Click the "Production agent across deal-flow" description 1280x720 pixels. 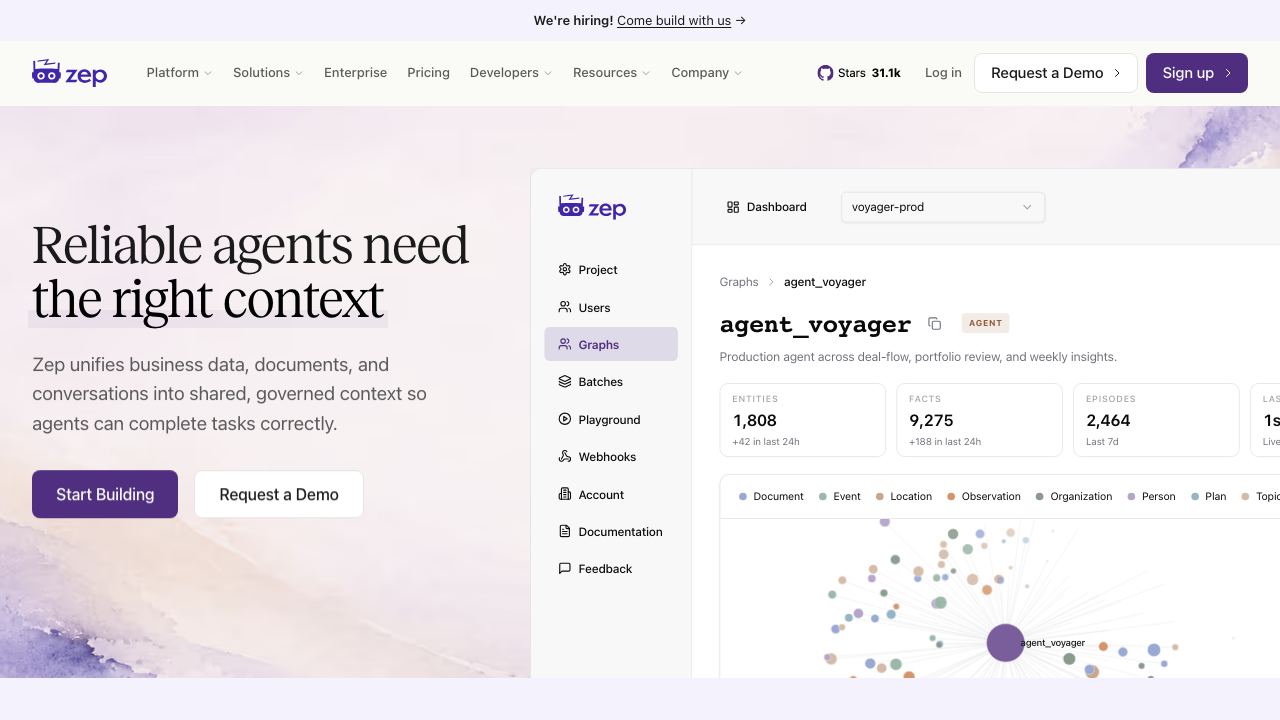coord(918,357)
